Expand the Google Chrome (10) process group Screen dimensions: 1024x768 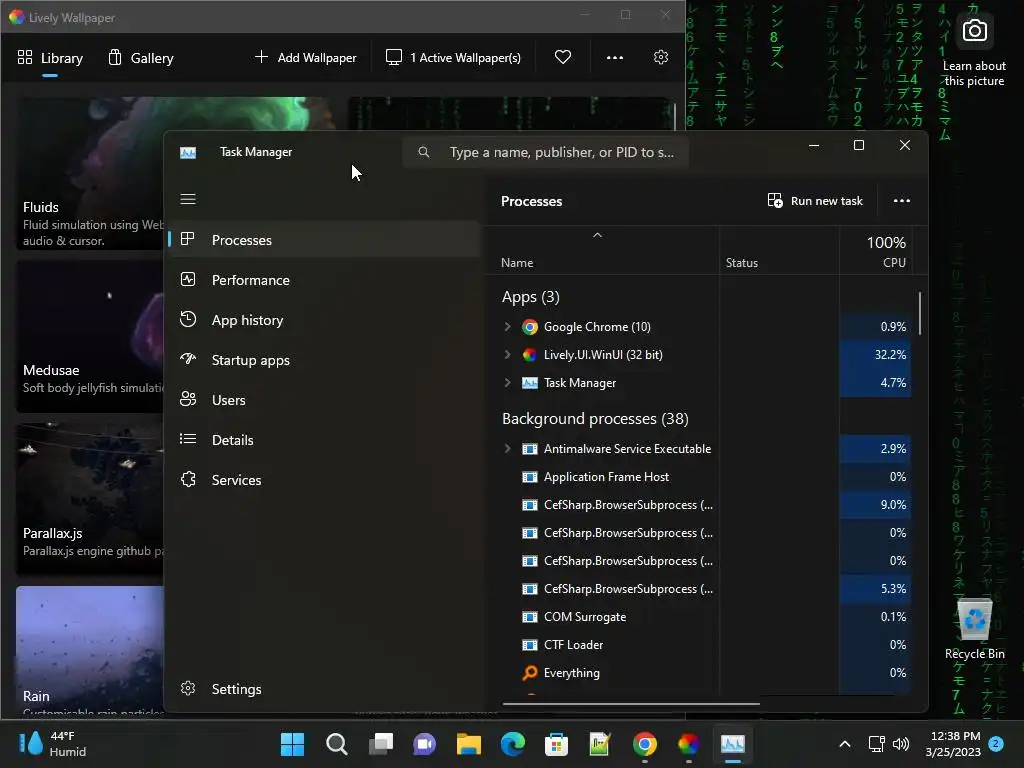507,327
